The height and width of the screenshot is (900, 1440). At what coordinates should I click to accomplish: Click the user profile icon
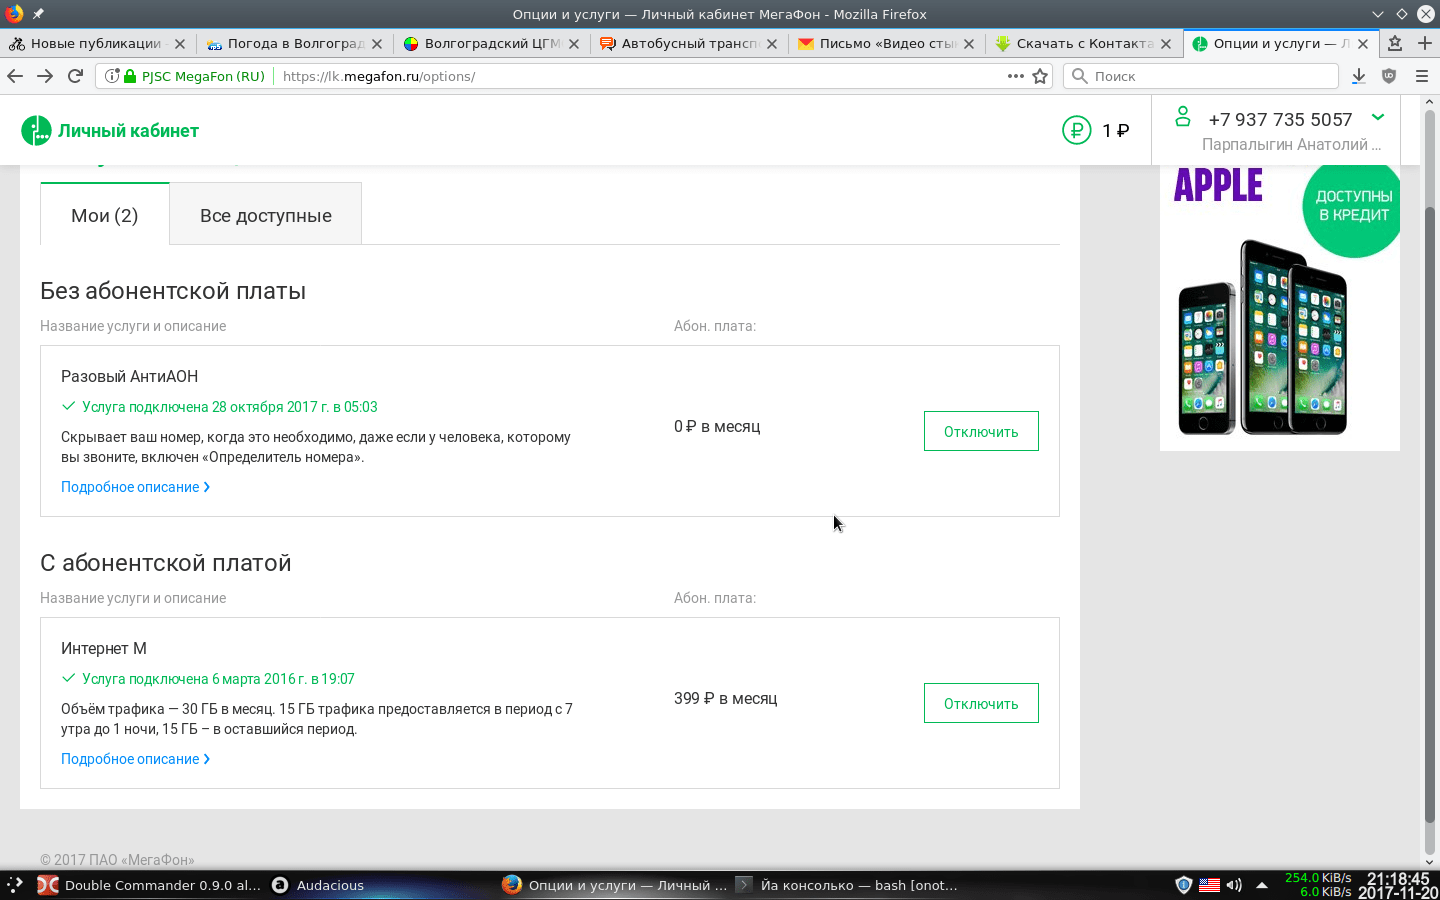[1183, 116]
